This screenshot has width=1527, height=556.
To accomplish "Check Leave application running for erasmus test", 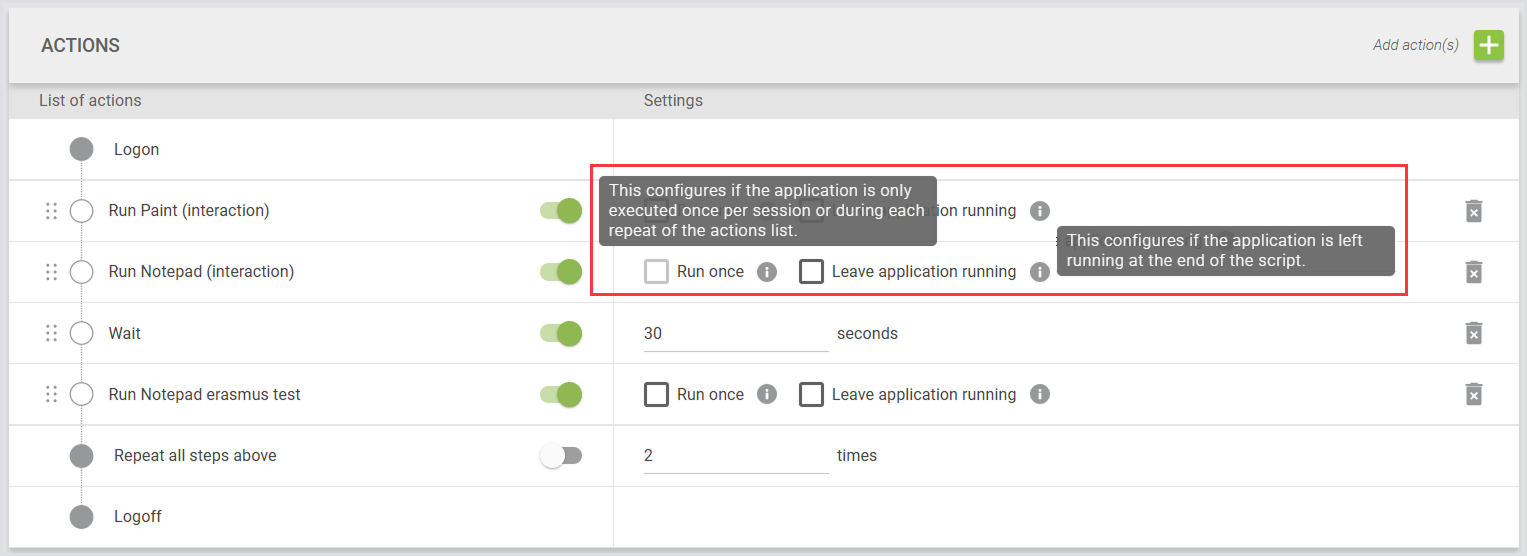I will (811, 394).
